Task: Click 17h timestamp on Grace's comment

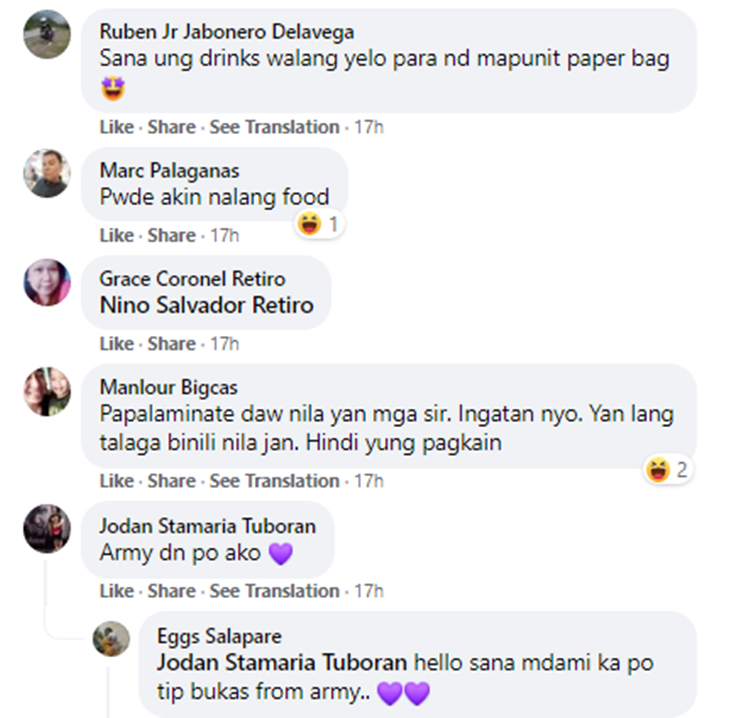Action: click(225, 343)
